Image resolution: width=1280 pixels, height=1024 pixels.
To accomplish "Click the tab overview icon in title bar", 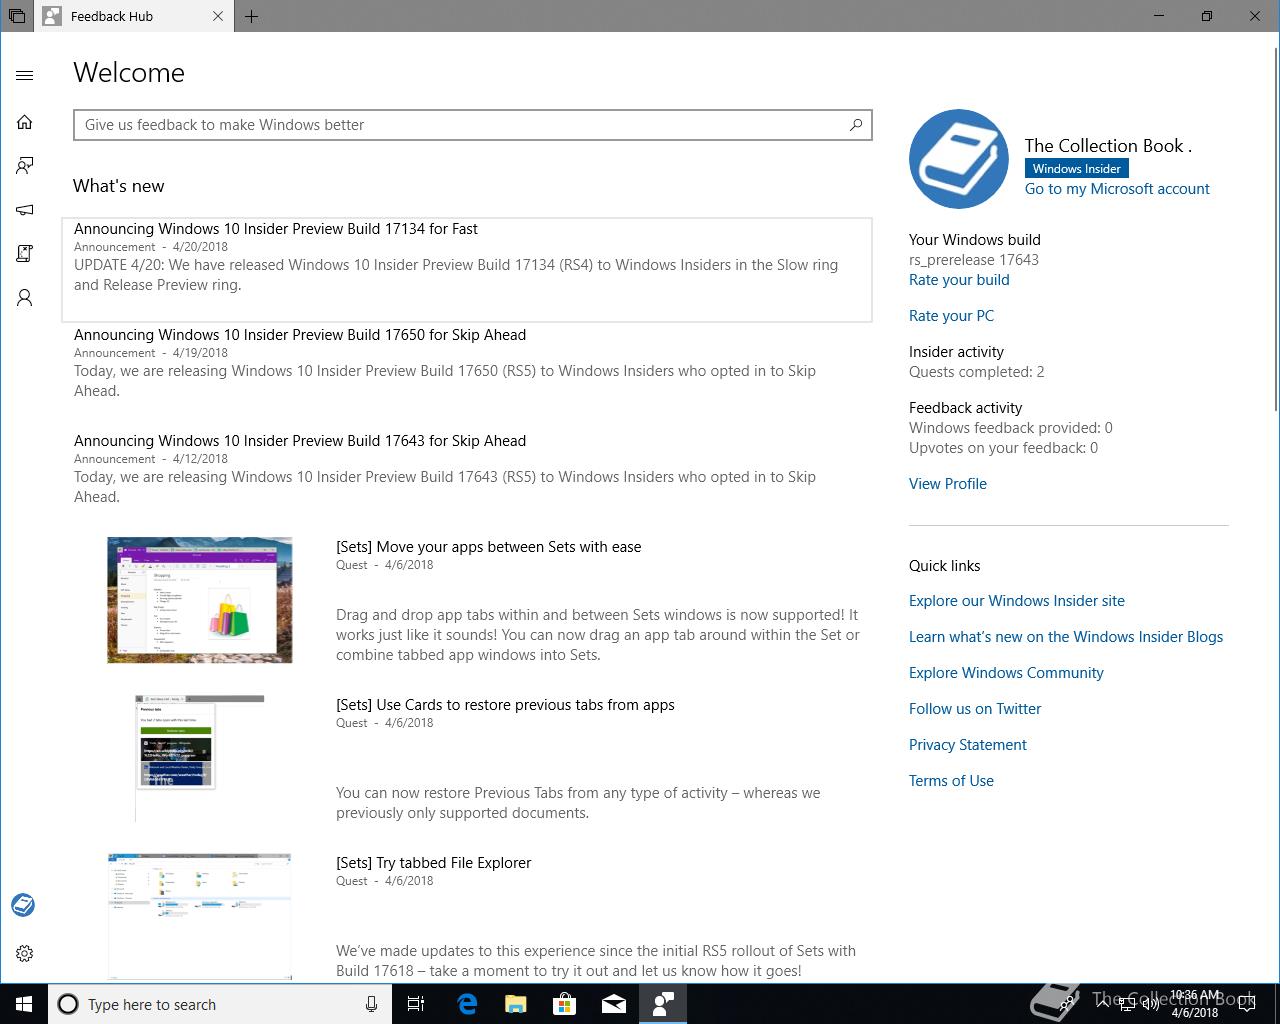I will tap(16, 16).
